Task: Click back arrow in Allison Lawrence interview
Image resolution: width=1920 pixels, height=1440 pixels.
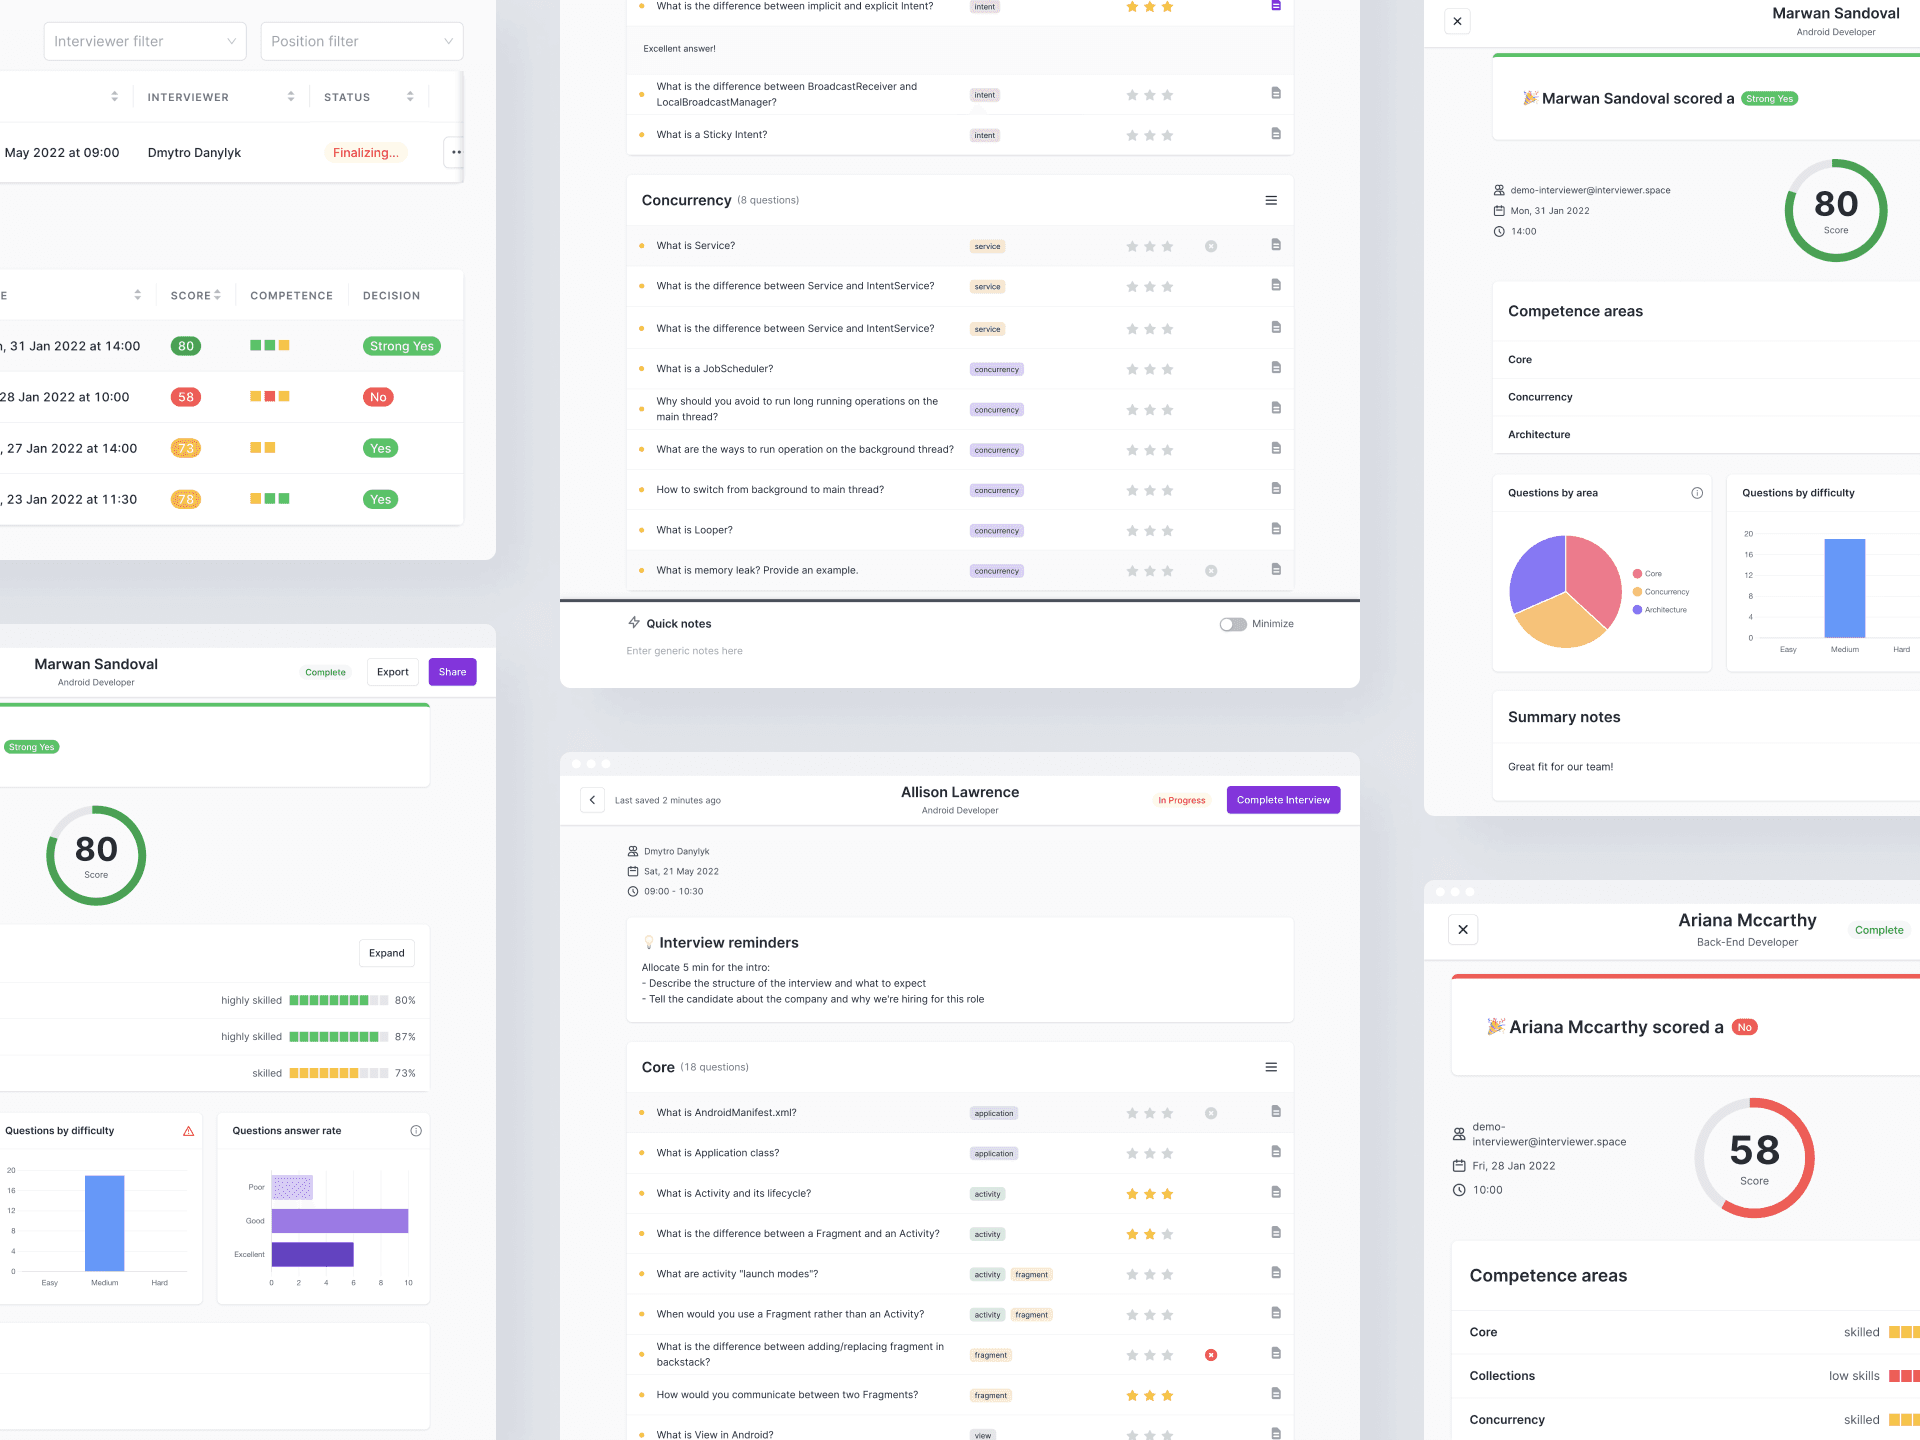Action: tap(592, 800)
